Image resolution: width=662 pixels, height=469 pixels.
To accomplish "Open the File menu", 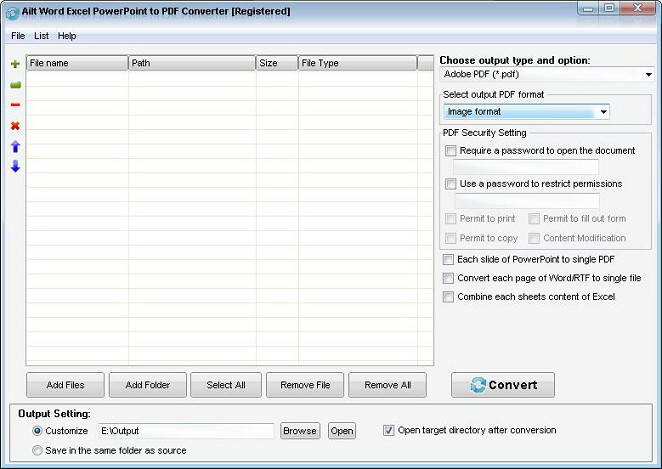I will click(x=18, y=36).
